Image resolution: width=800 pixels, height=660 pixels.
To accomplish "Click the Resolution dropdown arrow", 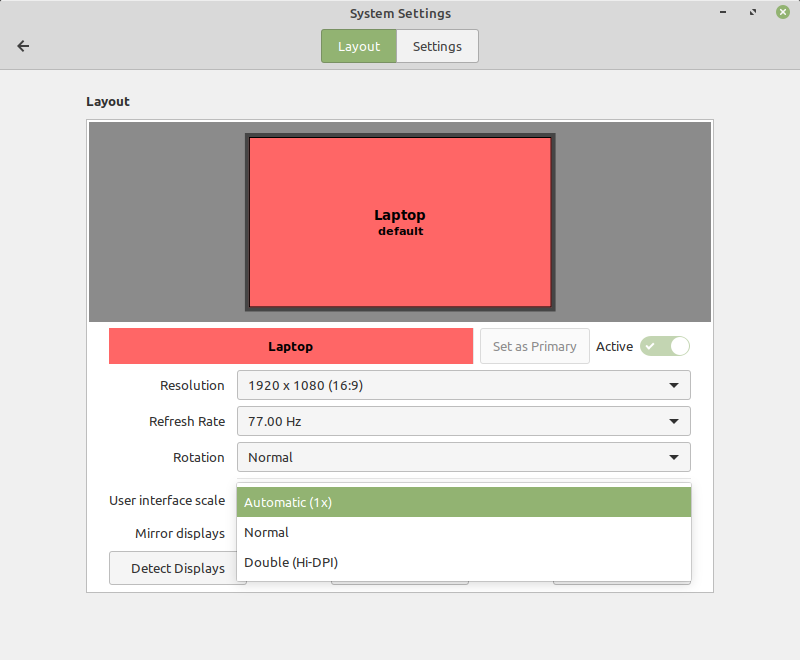I will [x=674, y=386].
